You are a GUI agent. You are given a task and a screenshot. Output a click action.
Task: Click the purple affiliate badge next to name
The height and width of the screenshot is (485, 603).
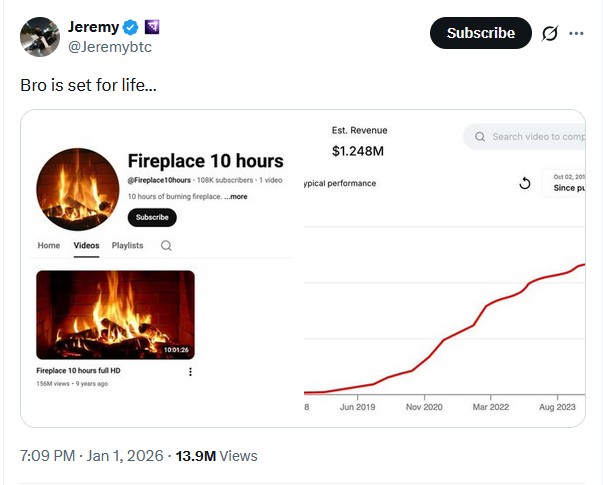(x=152, y=26)
